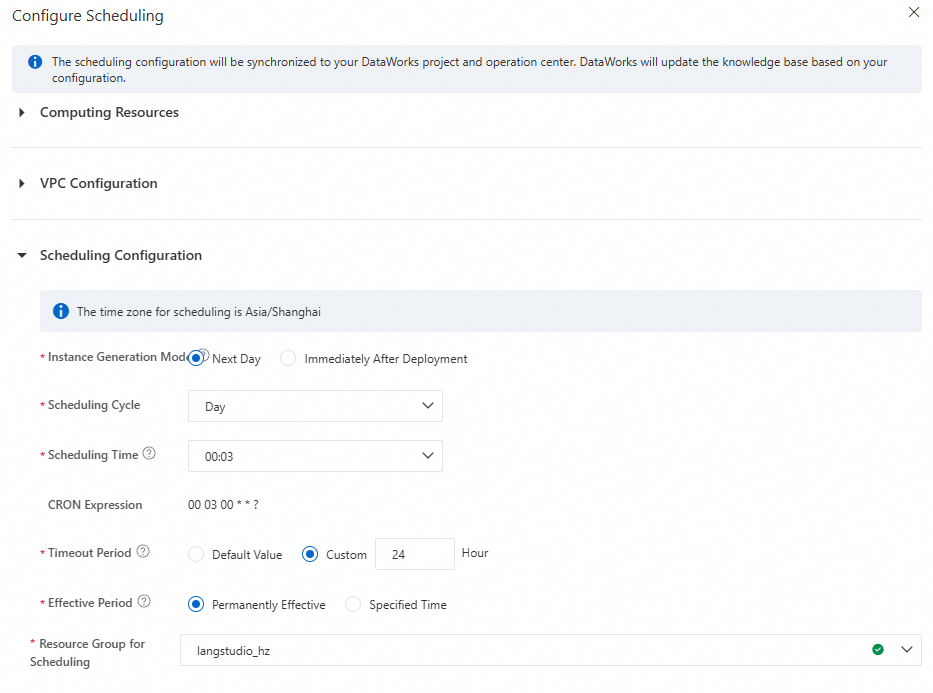This screenshot has width=933, height=693.
Task: Click the timeout hours input field
Action: [414, 554]
